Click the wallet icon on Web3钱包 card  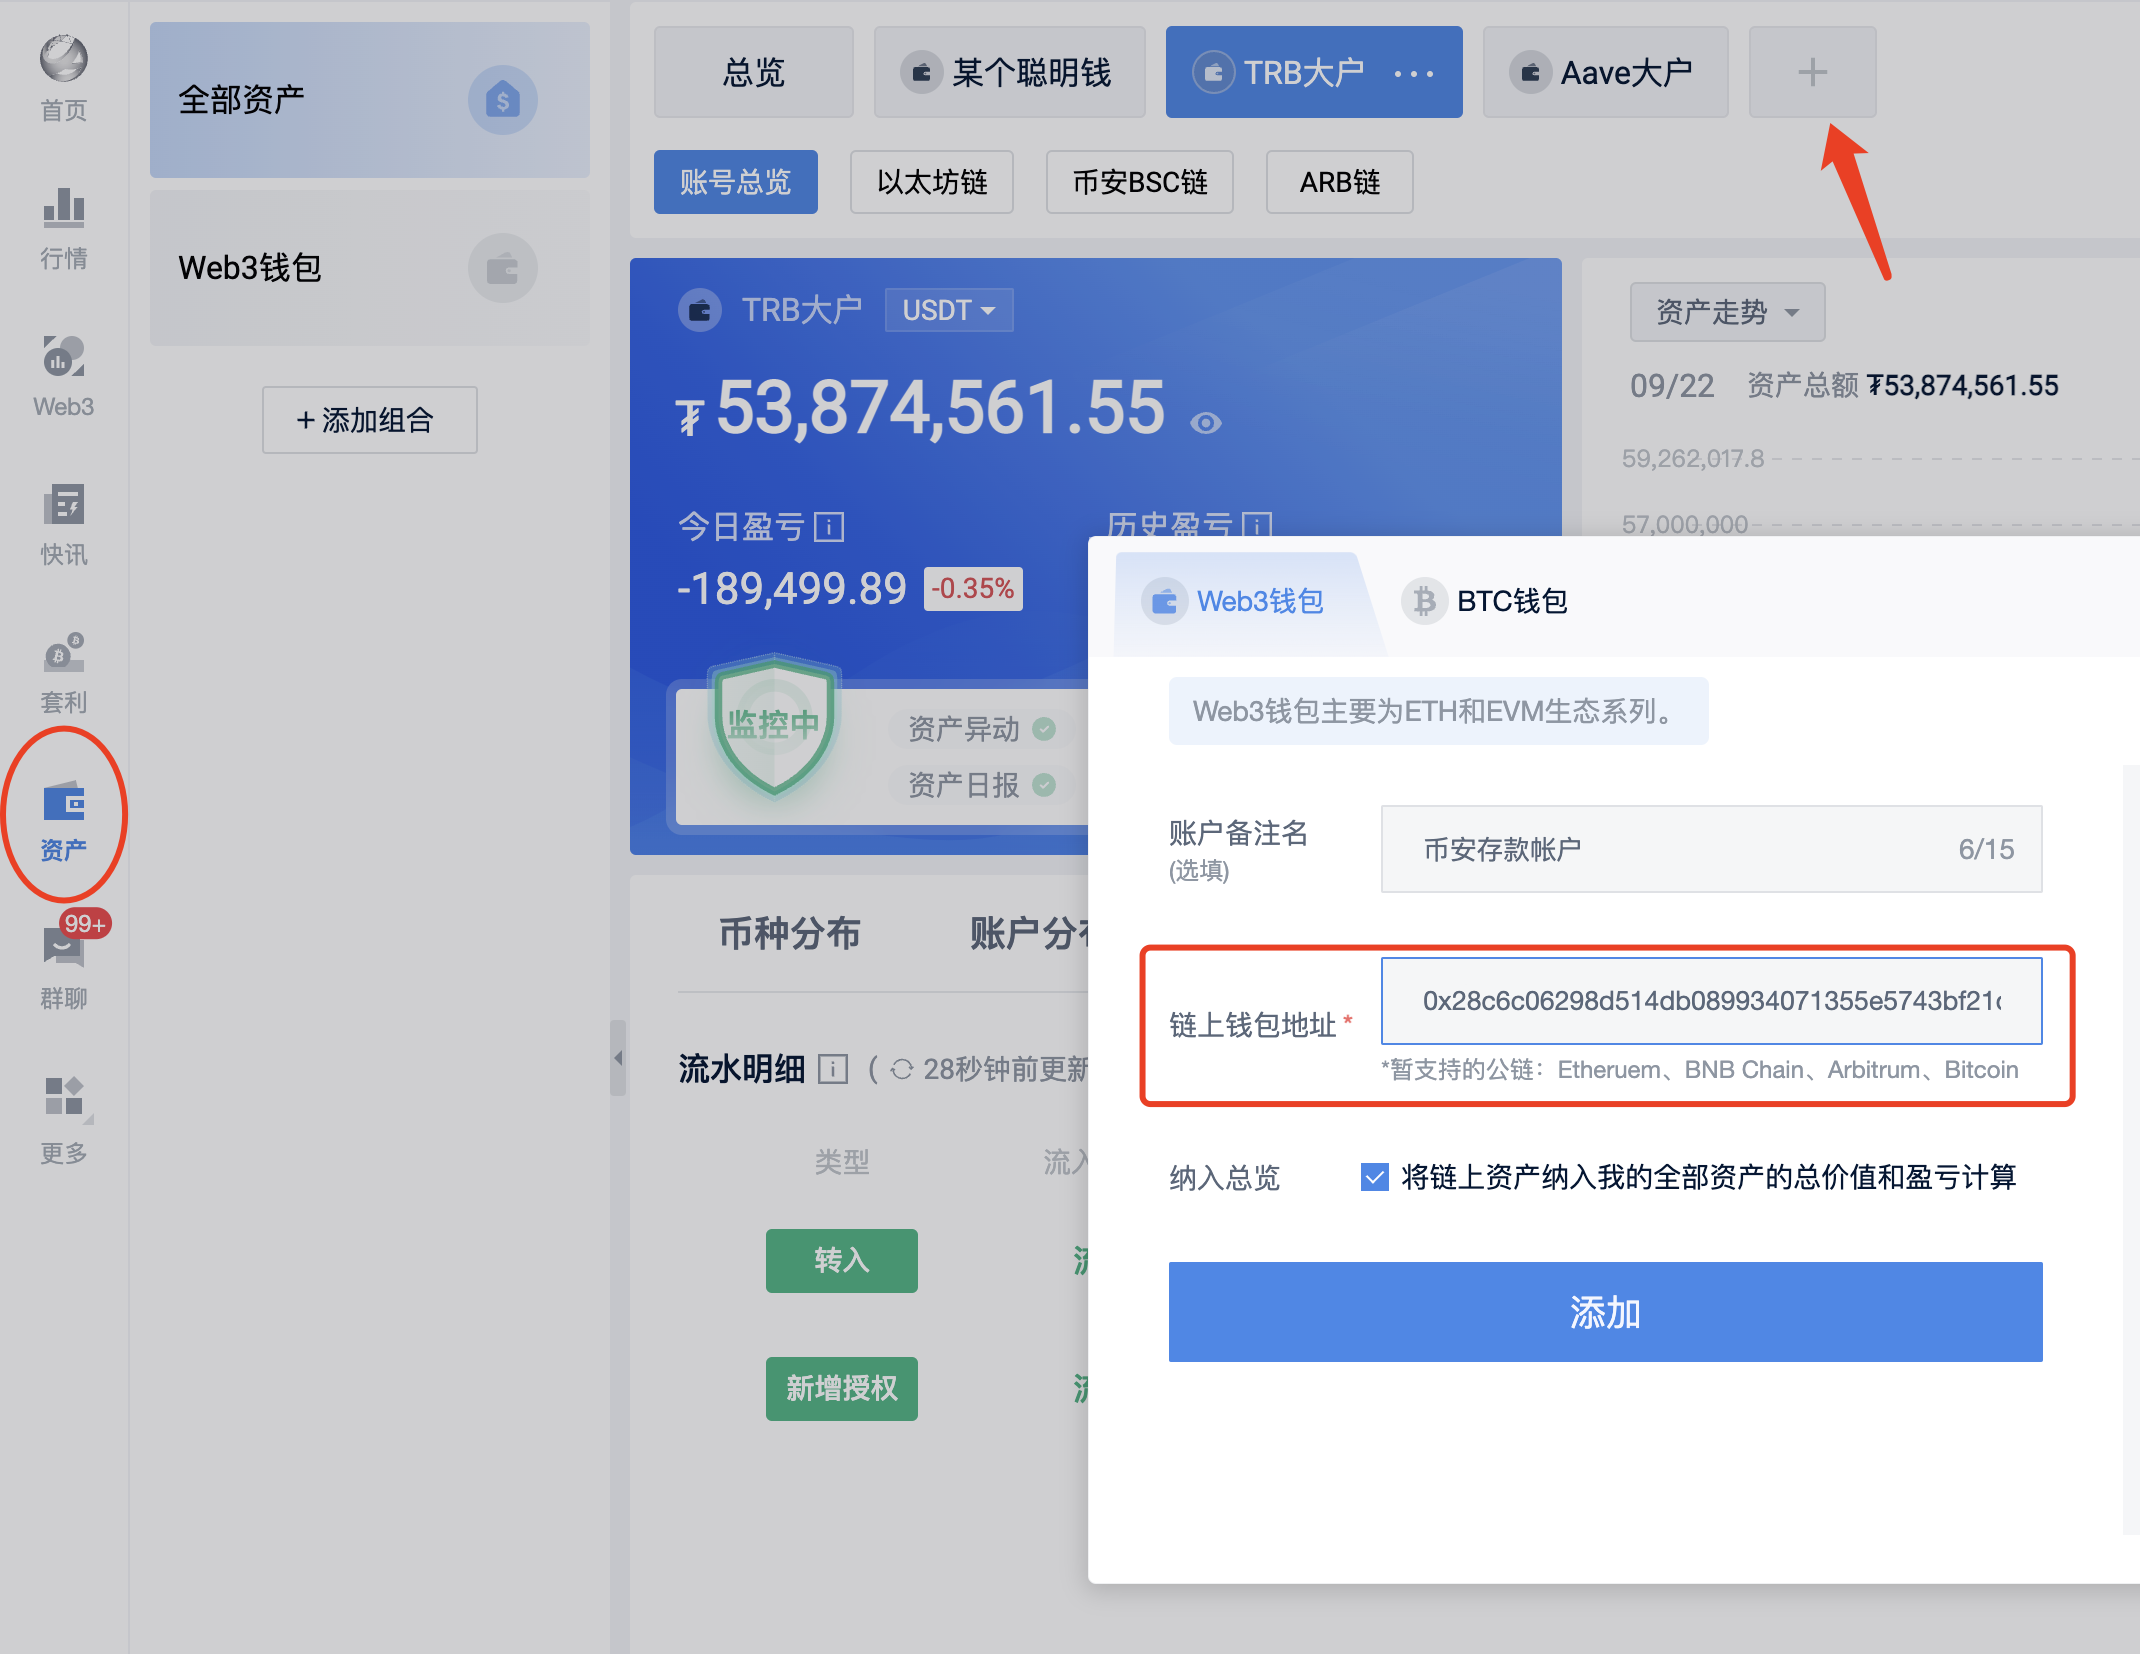coord(503,268)
